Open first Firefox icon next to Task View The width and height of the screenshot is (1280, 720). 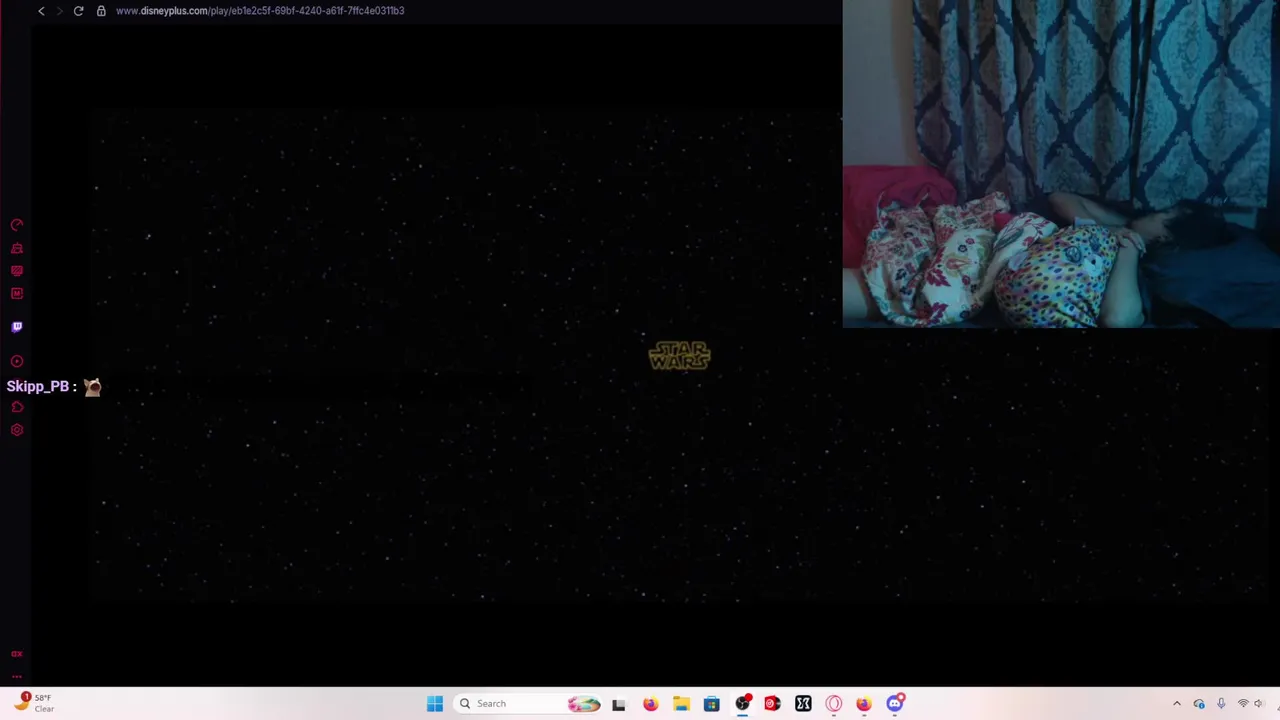tap(650, 704)
